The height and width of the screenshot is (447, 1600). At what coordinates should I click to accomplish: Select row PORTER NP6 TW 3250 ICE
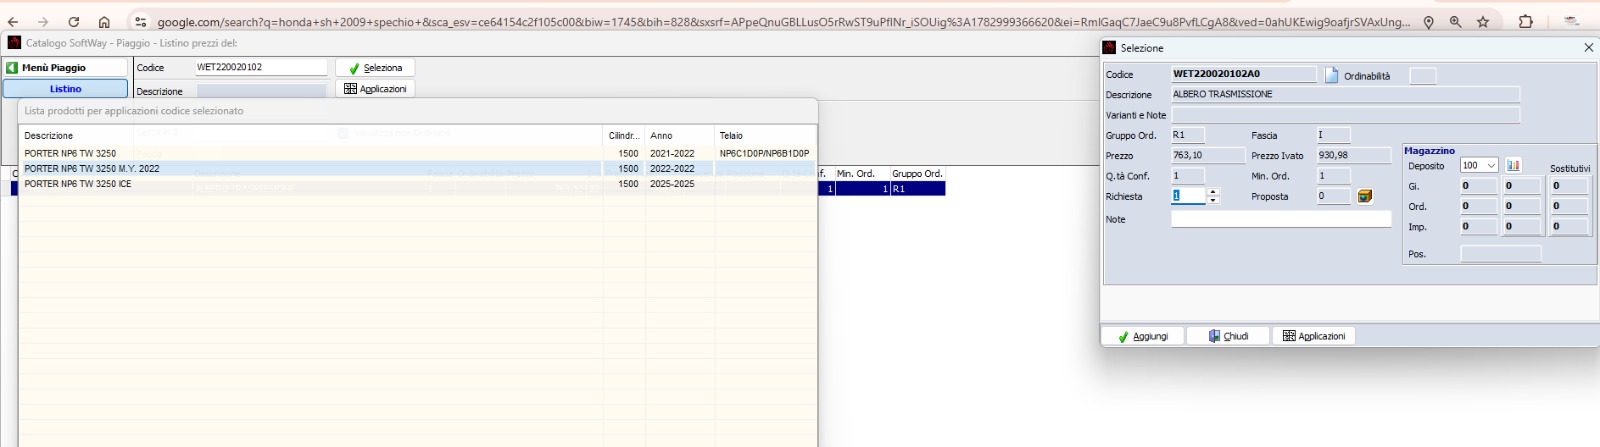pyautogui.click(x=418, y=184)
